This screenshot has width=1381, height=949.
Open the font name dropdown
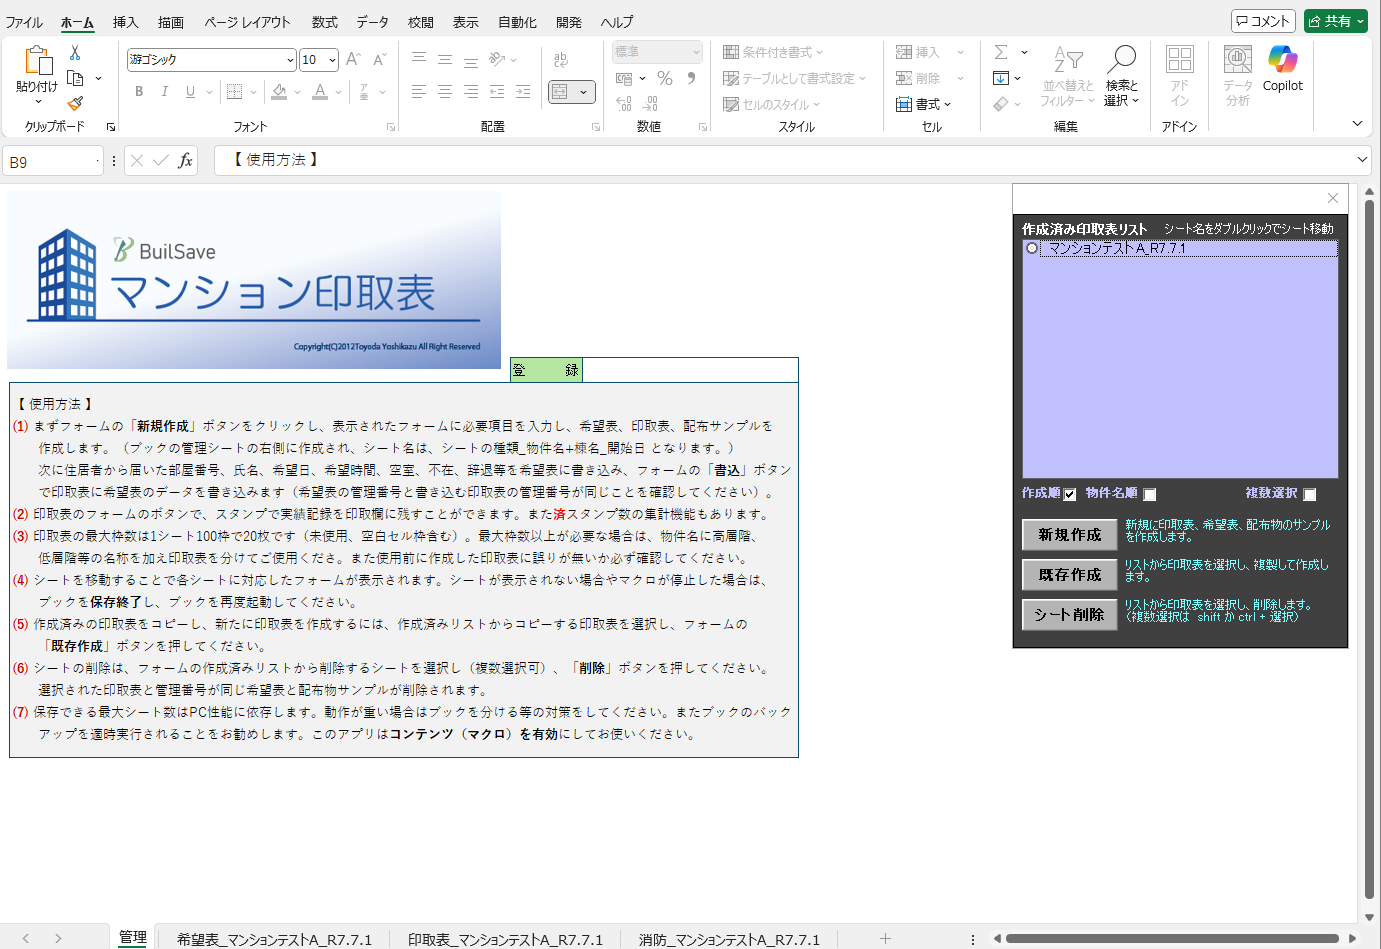[x=290, y=60]
